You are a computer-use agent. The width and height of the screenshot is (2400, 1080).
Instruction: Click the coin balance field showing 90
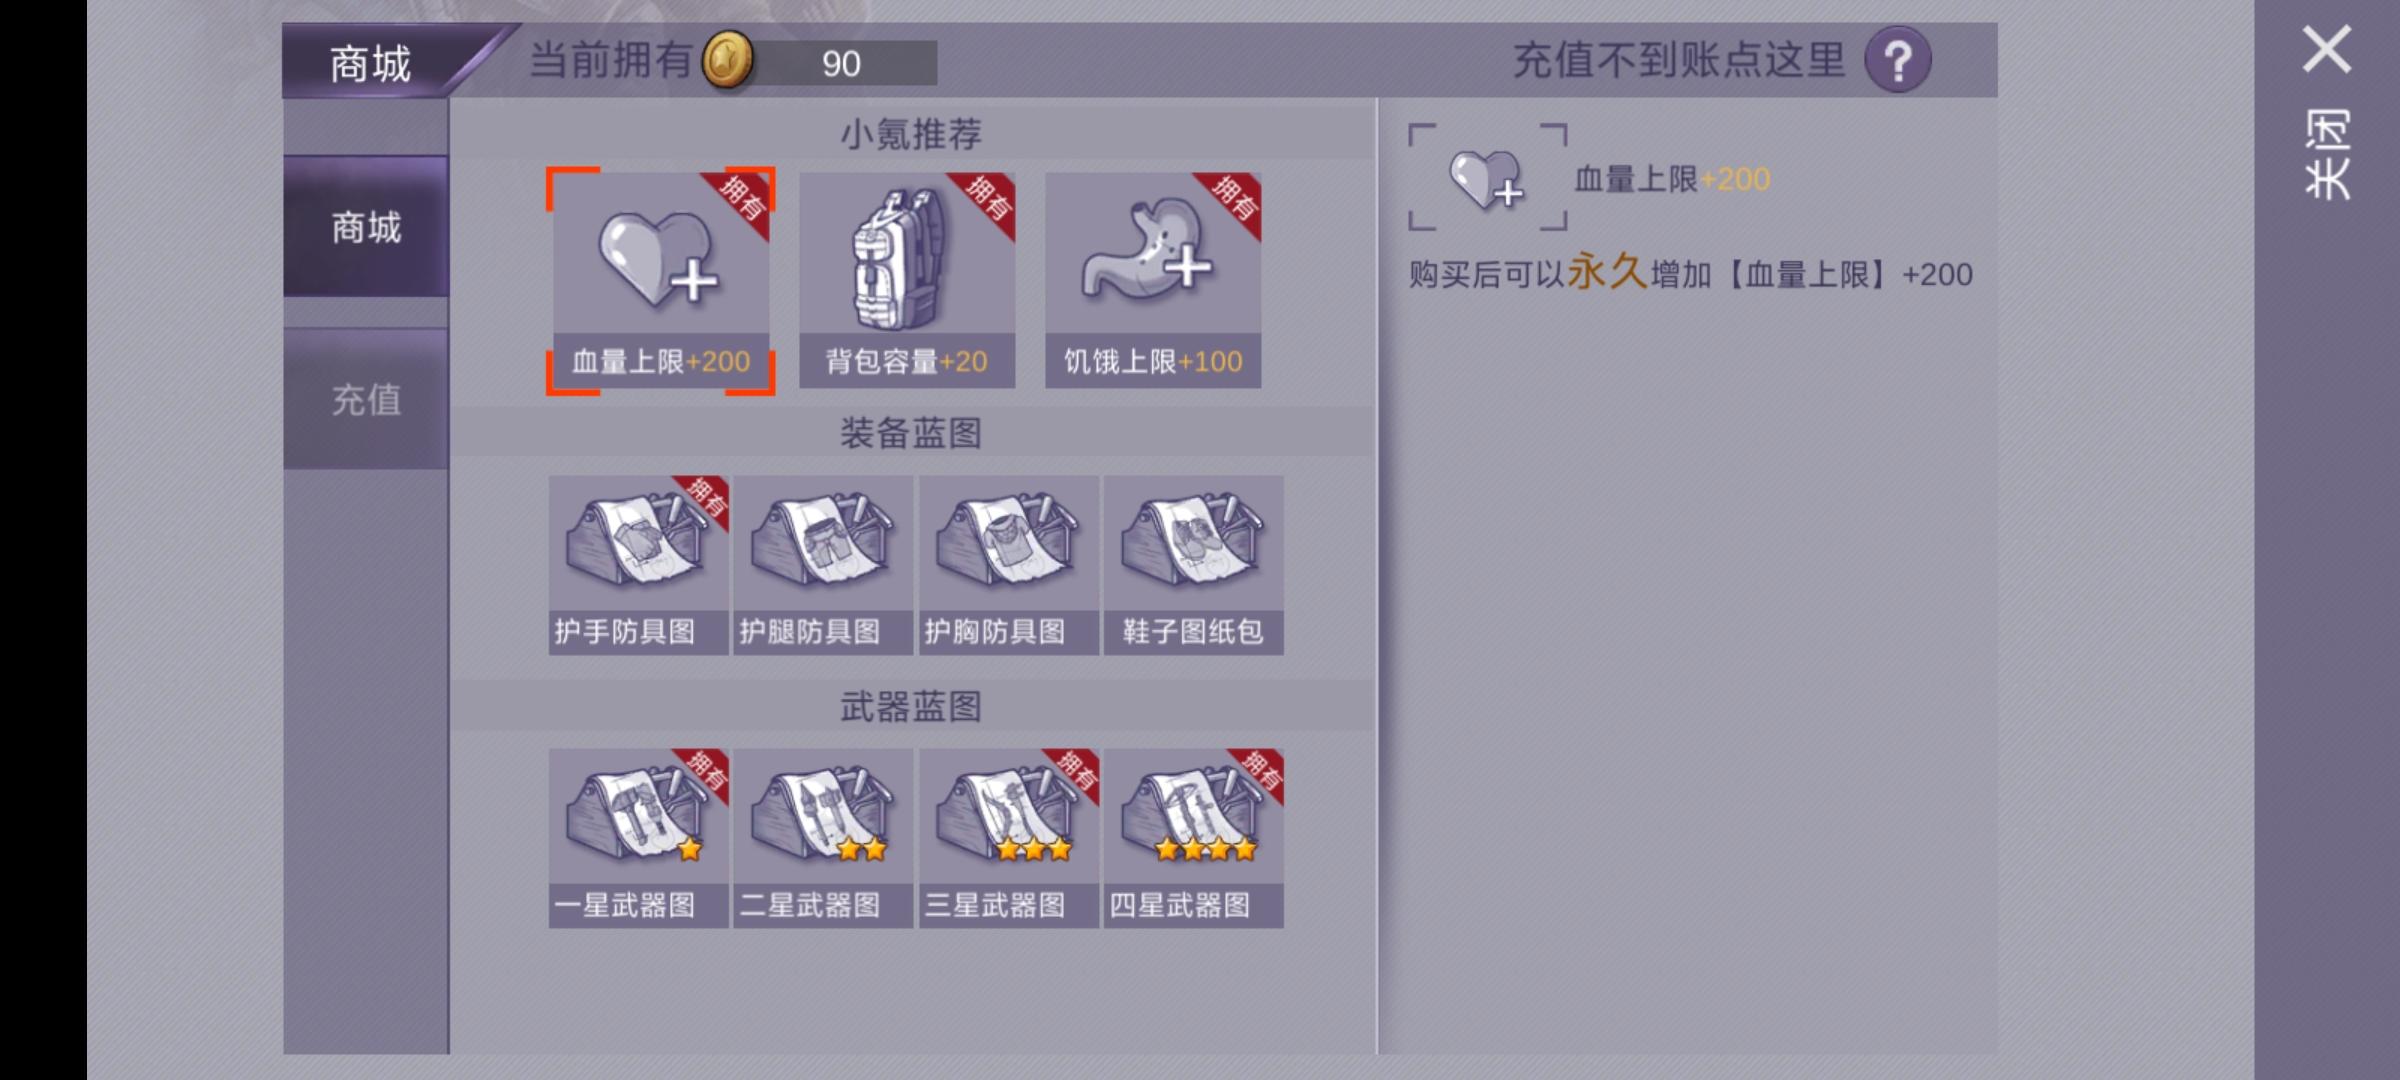(840, 63)
